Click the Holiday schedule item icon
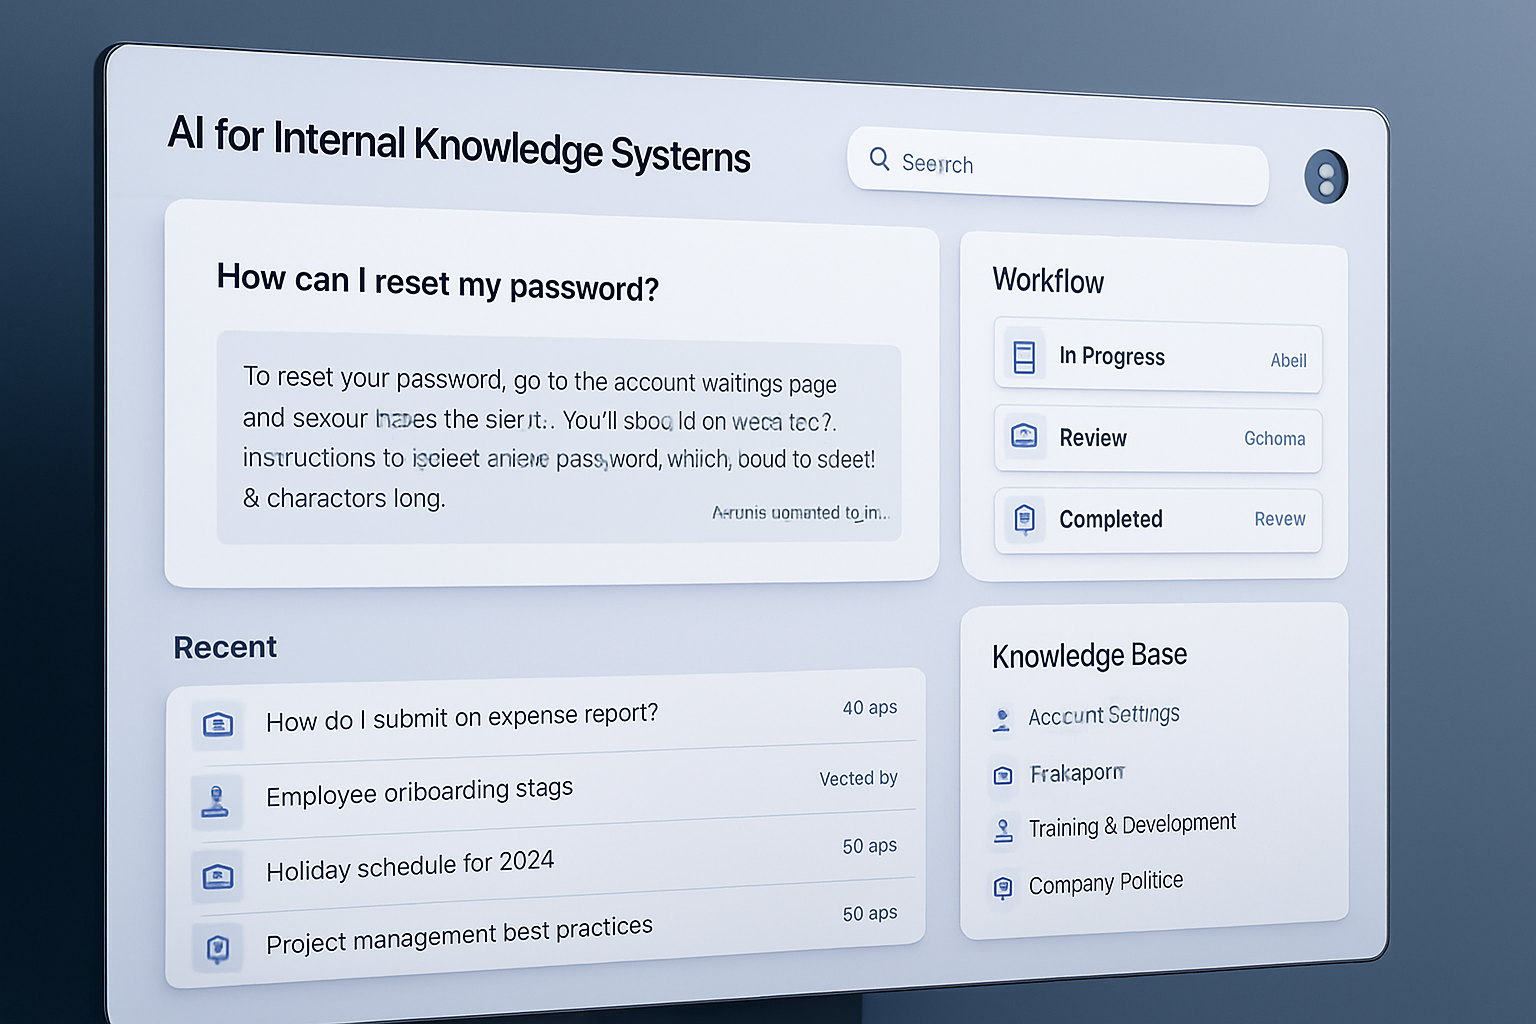The height and width of the screenshot is (1024, 1536). pos(218,874)
